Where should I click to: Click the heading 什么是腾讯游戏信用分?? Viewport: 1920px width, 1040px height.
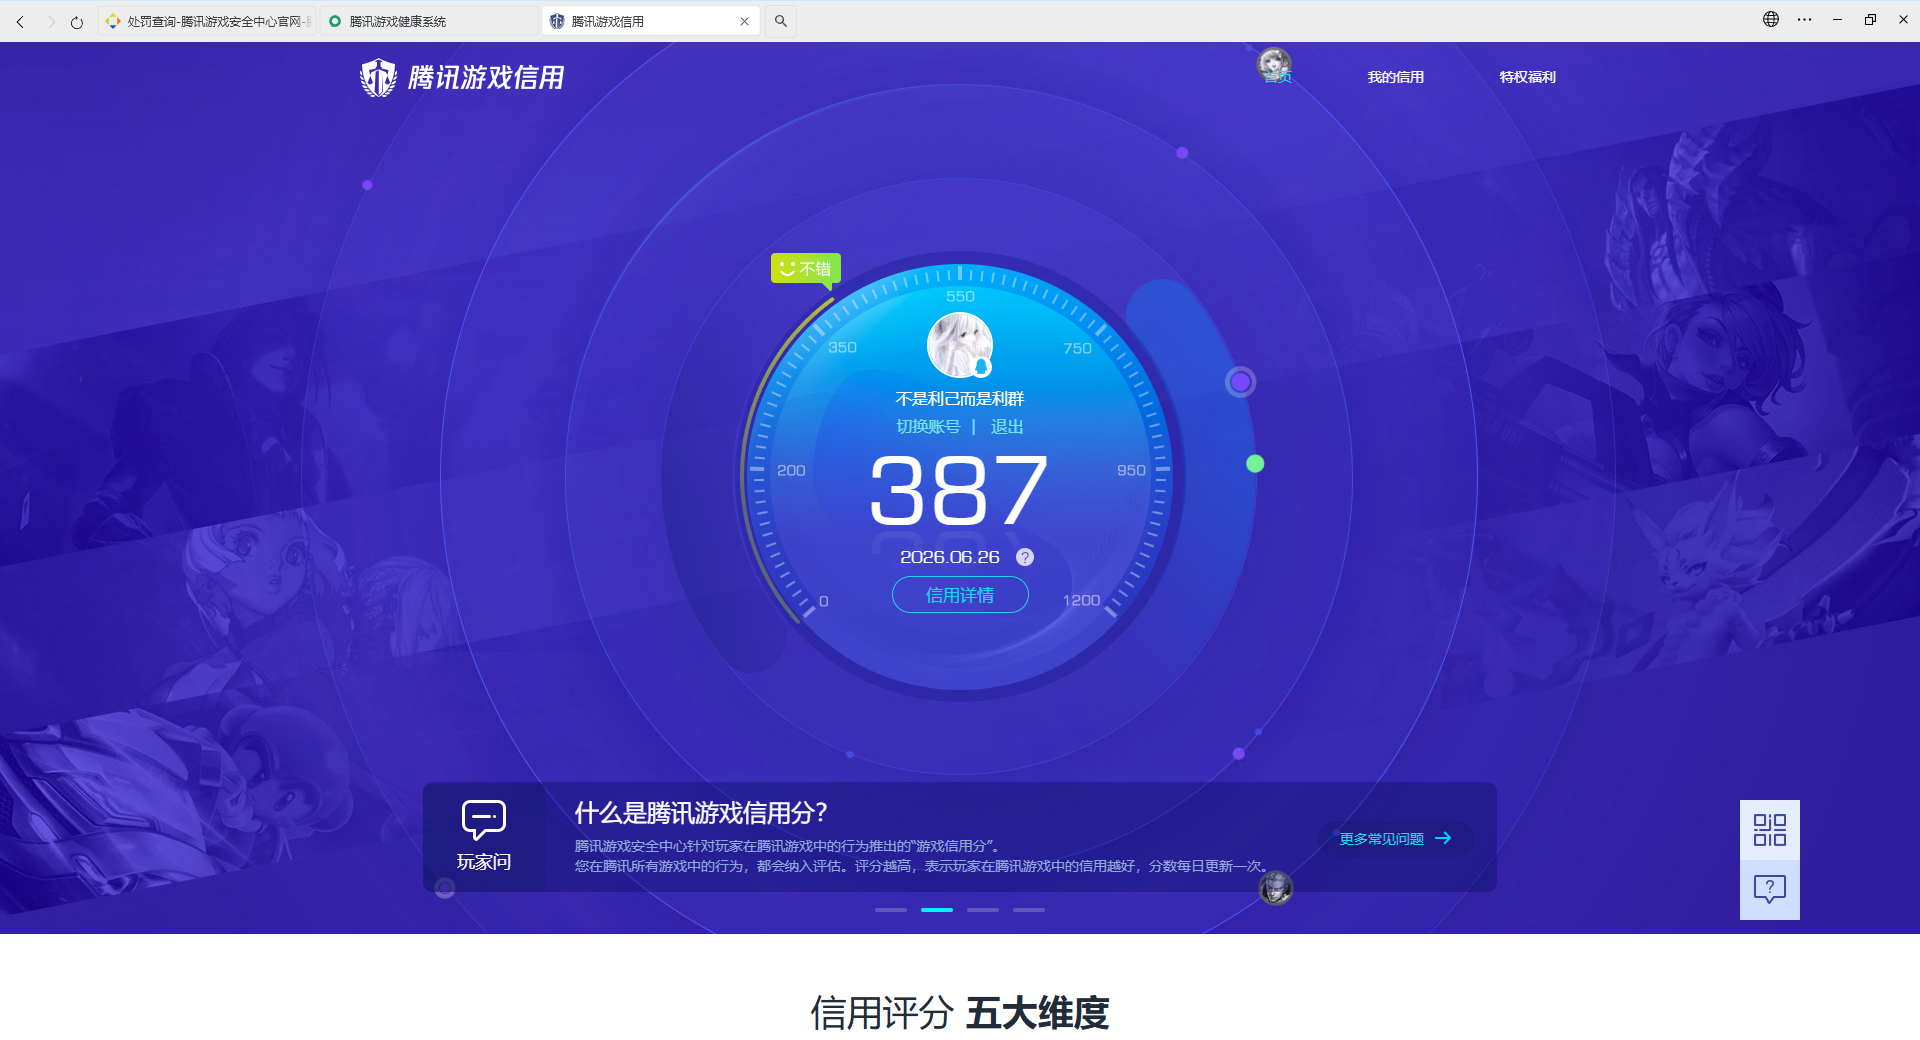(x=701, y=812)
